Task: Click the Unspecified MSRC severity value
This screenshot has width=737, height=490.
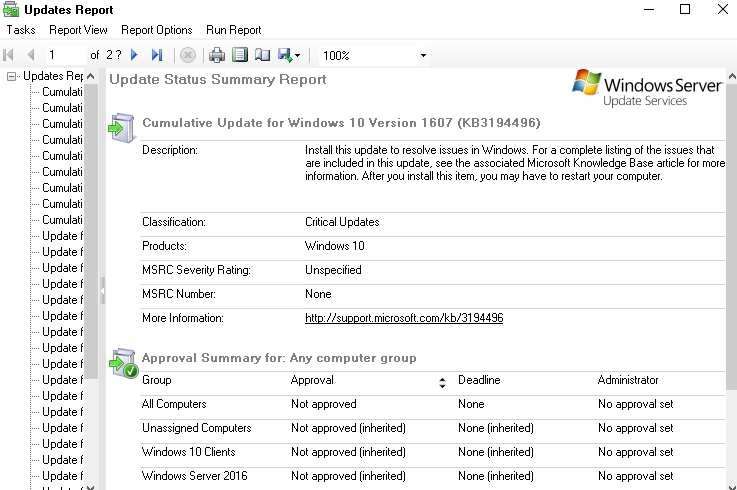Action: pos(333,270)
